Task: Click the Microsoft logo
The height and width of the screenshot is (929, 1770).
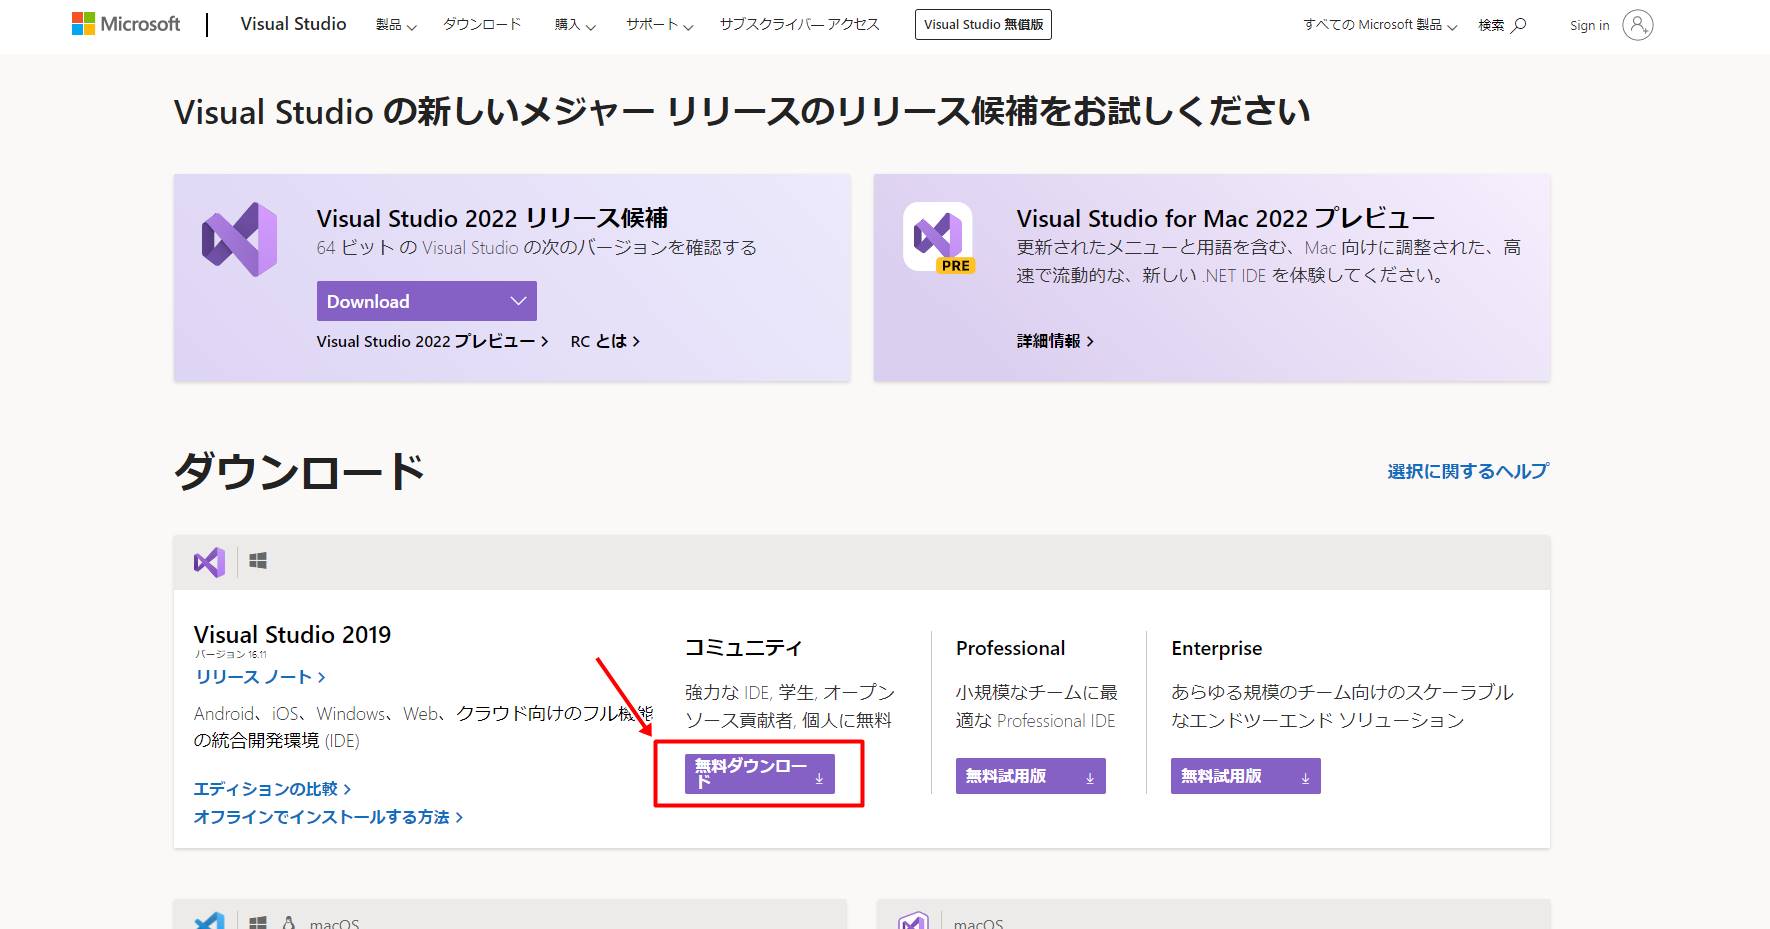Action: [126, 24]
